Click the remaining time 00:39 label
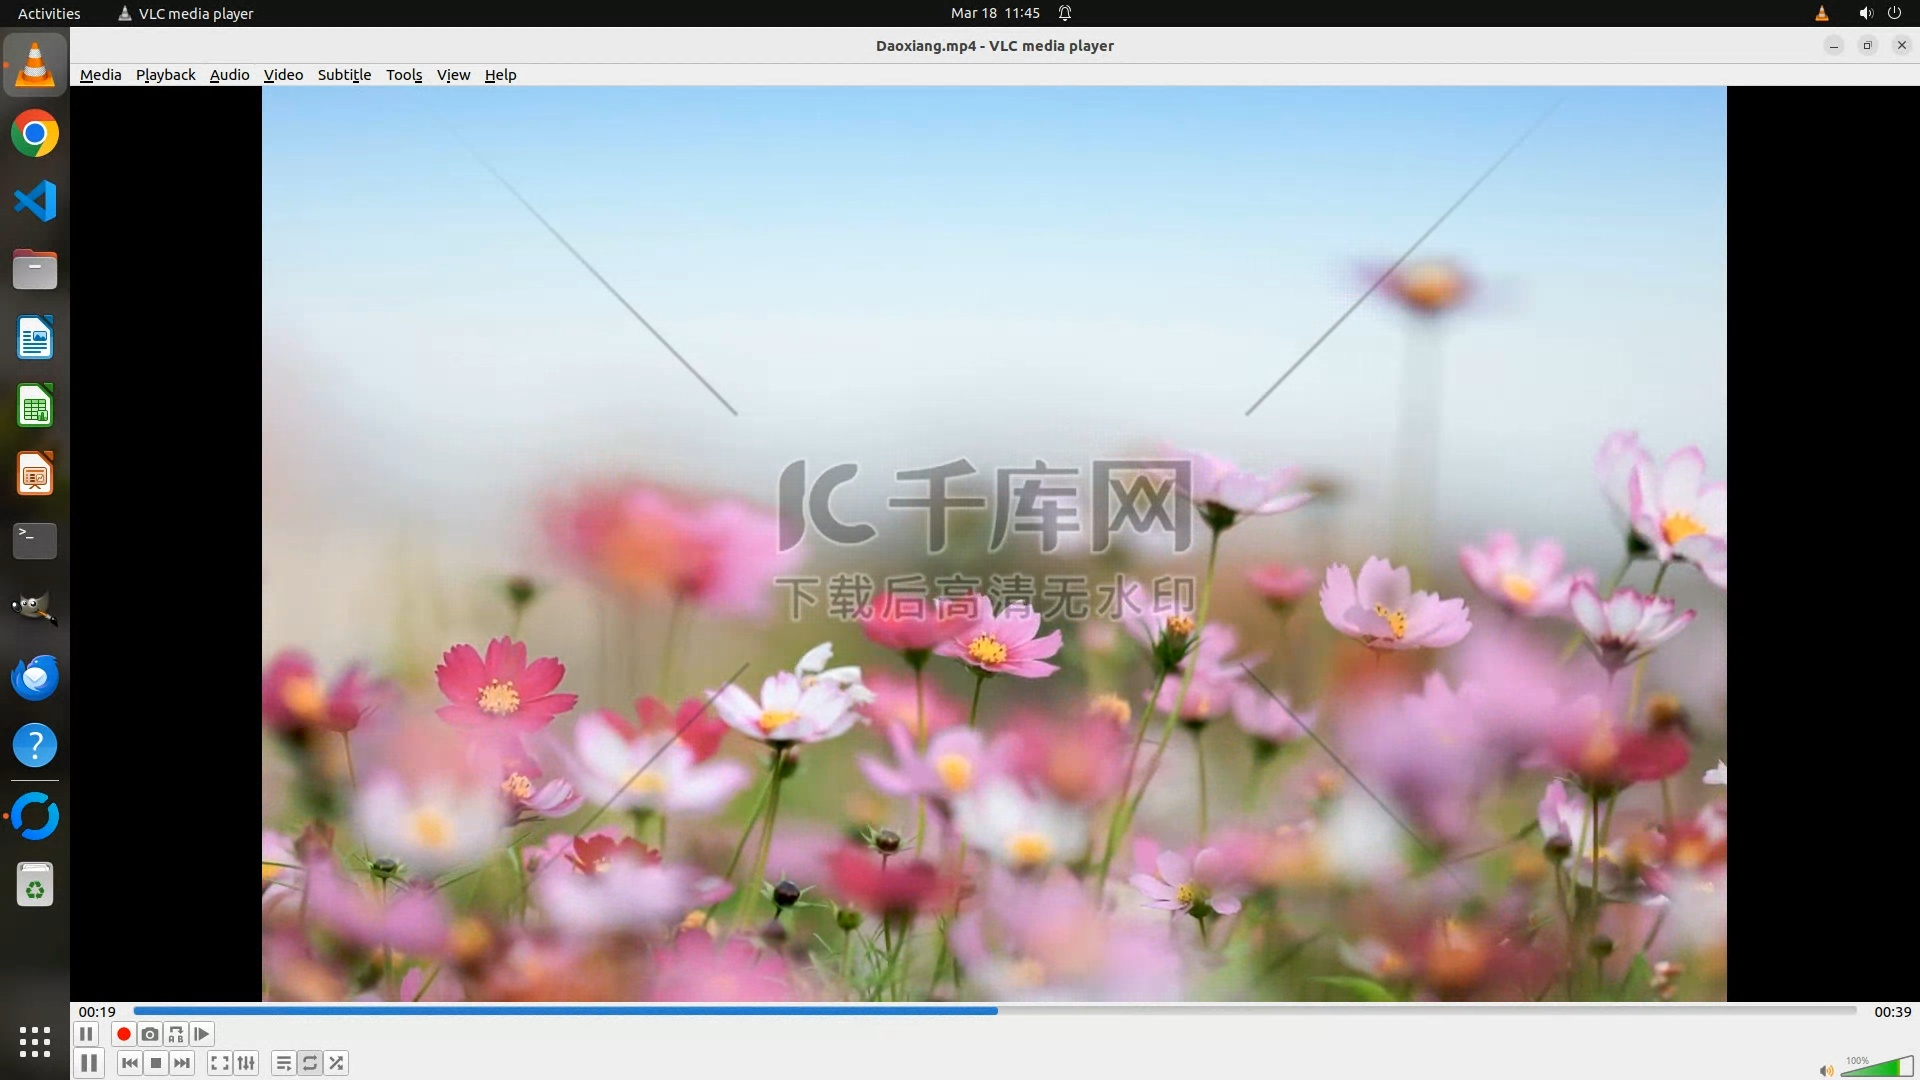This screenshot has height=1080, width=1920. pyautogui.click(x=1892, y=1012)
